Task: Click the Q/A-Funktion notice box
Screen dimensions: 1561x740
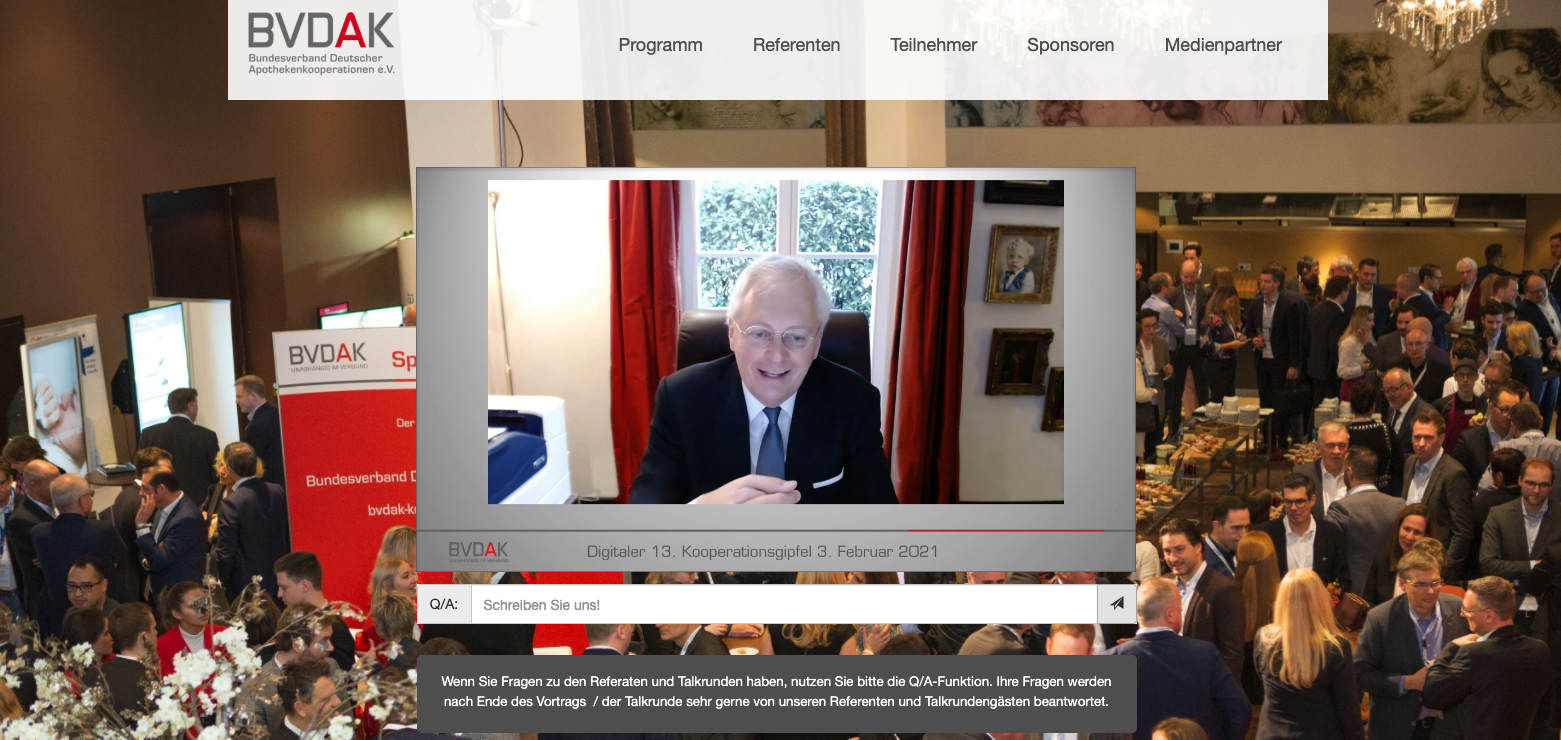Action: pyautogui.click(x=776, y=693)
